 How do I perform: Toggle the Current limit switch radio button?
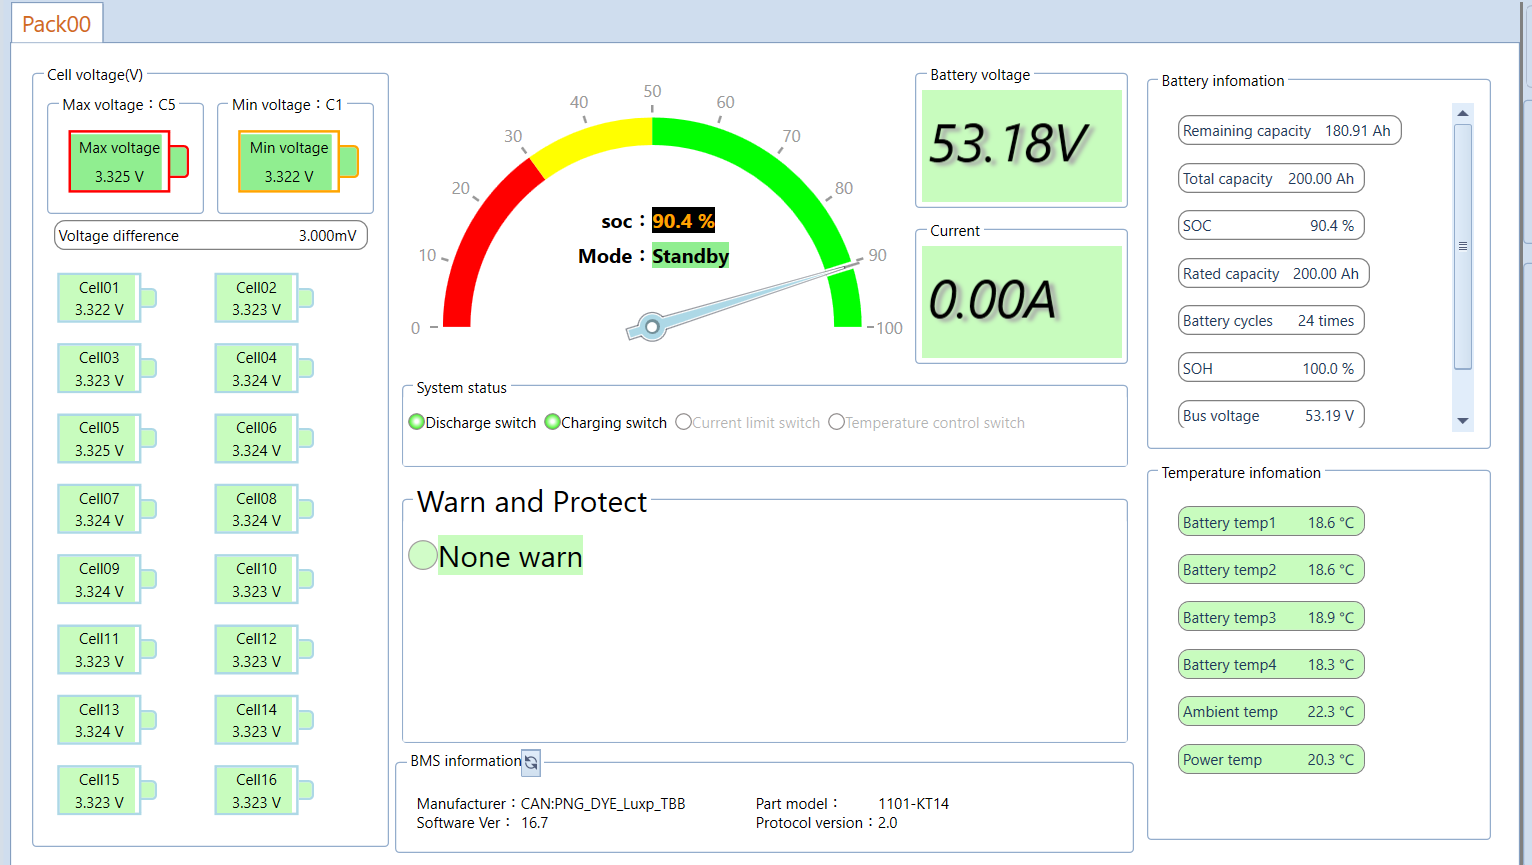point(683,422)
